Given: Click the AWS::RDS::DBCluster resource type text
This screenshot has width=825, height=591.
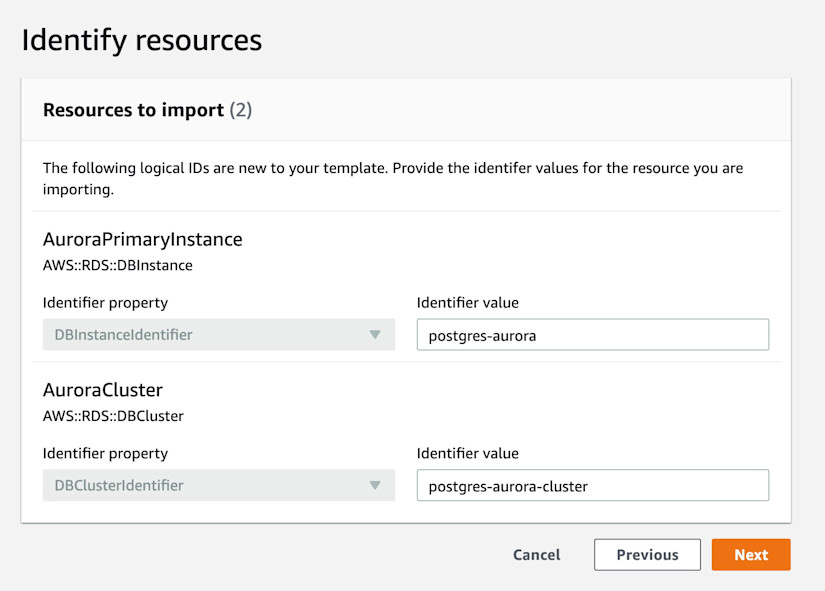Looking at the screenshot, I should click(113, 415).
